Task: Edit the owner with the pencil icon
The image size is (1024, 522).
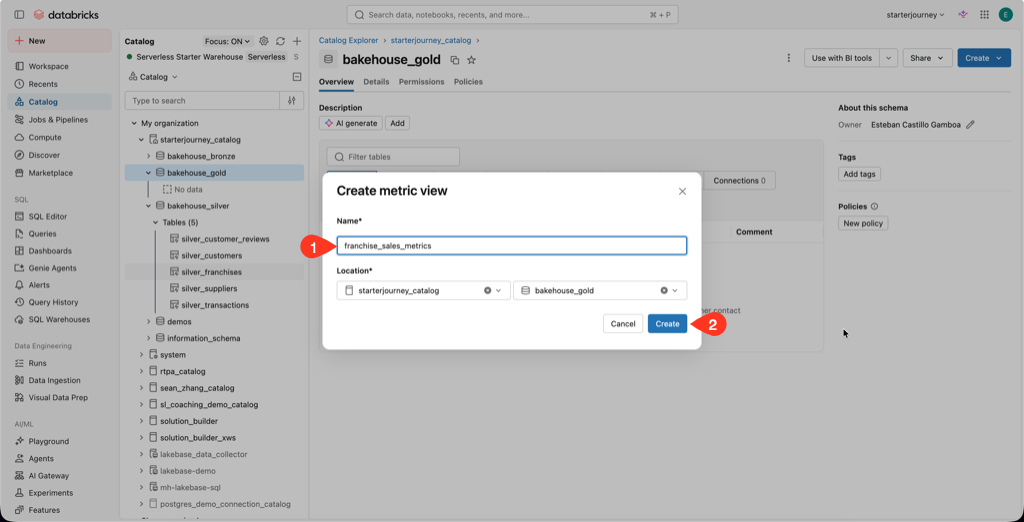Action: [970, 125]
